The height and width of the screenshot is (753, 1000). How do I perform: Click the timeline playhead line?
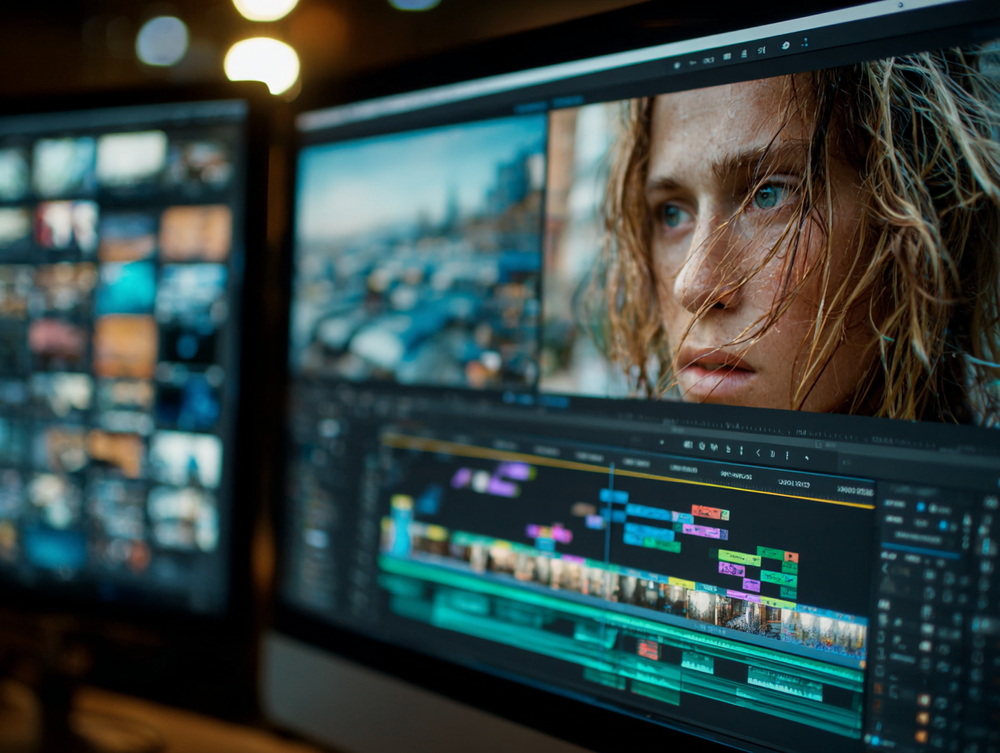[x=607, y=520]
